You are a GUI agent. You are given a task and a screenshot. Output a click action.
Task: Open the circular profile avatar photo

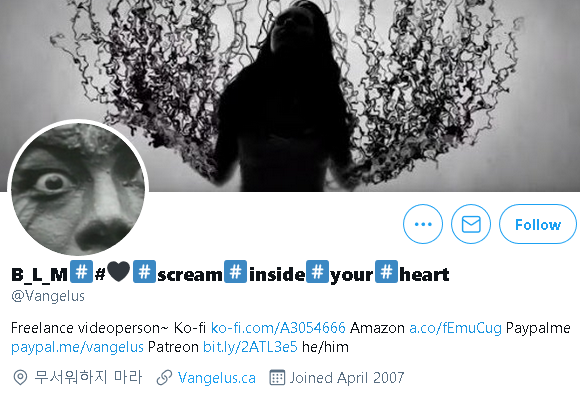click(x=78, y=189)
